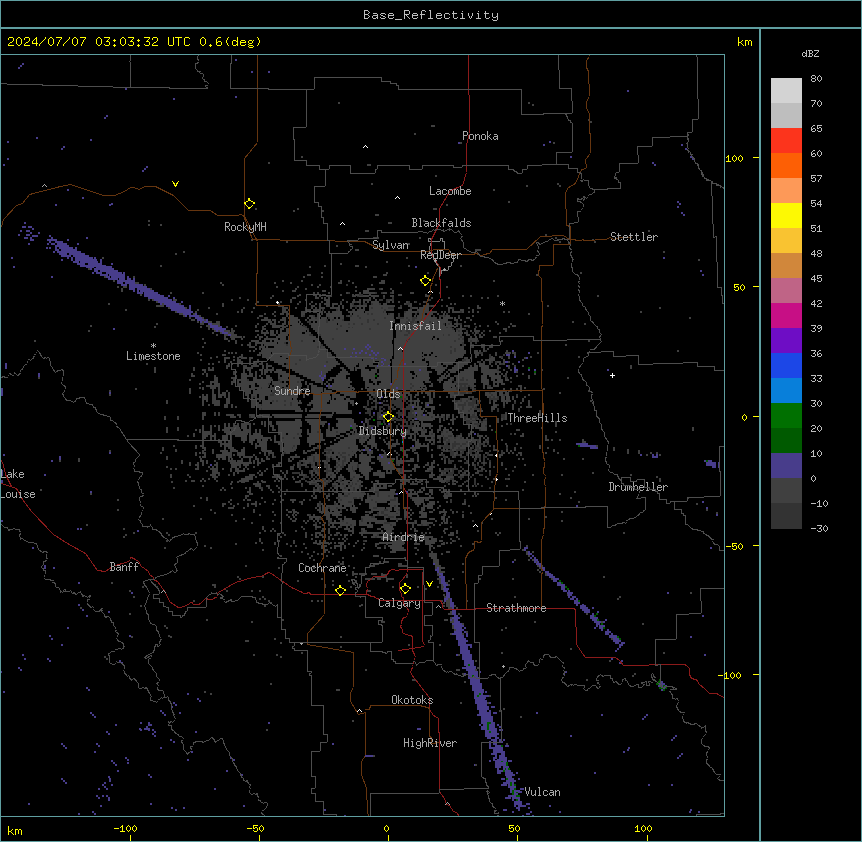
Task: Click the Didsbury city label
Action: point(383,431)
